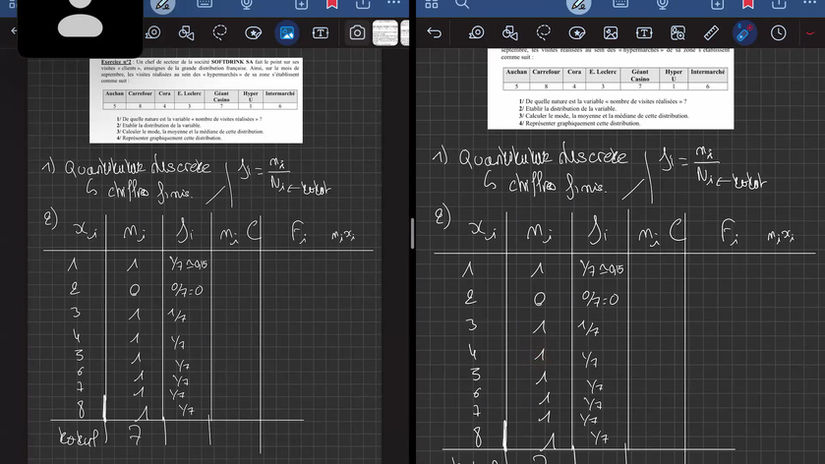Viewport: 825px width, 464px height.
Task: Select pen mode in the left window
Action: click(x=163, y=6)
